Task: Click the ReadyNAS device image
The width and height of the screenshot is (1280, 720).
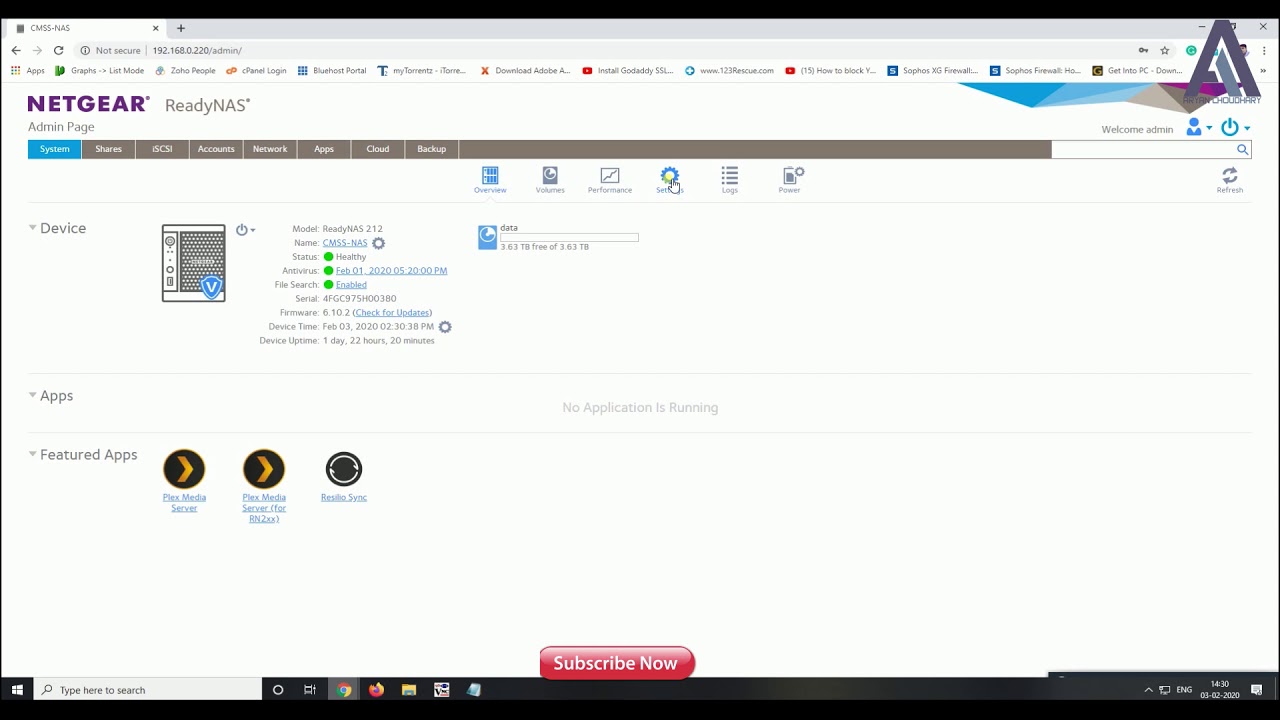Action: 194,263
